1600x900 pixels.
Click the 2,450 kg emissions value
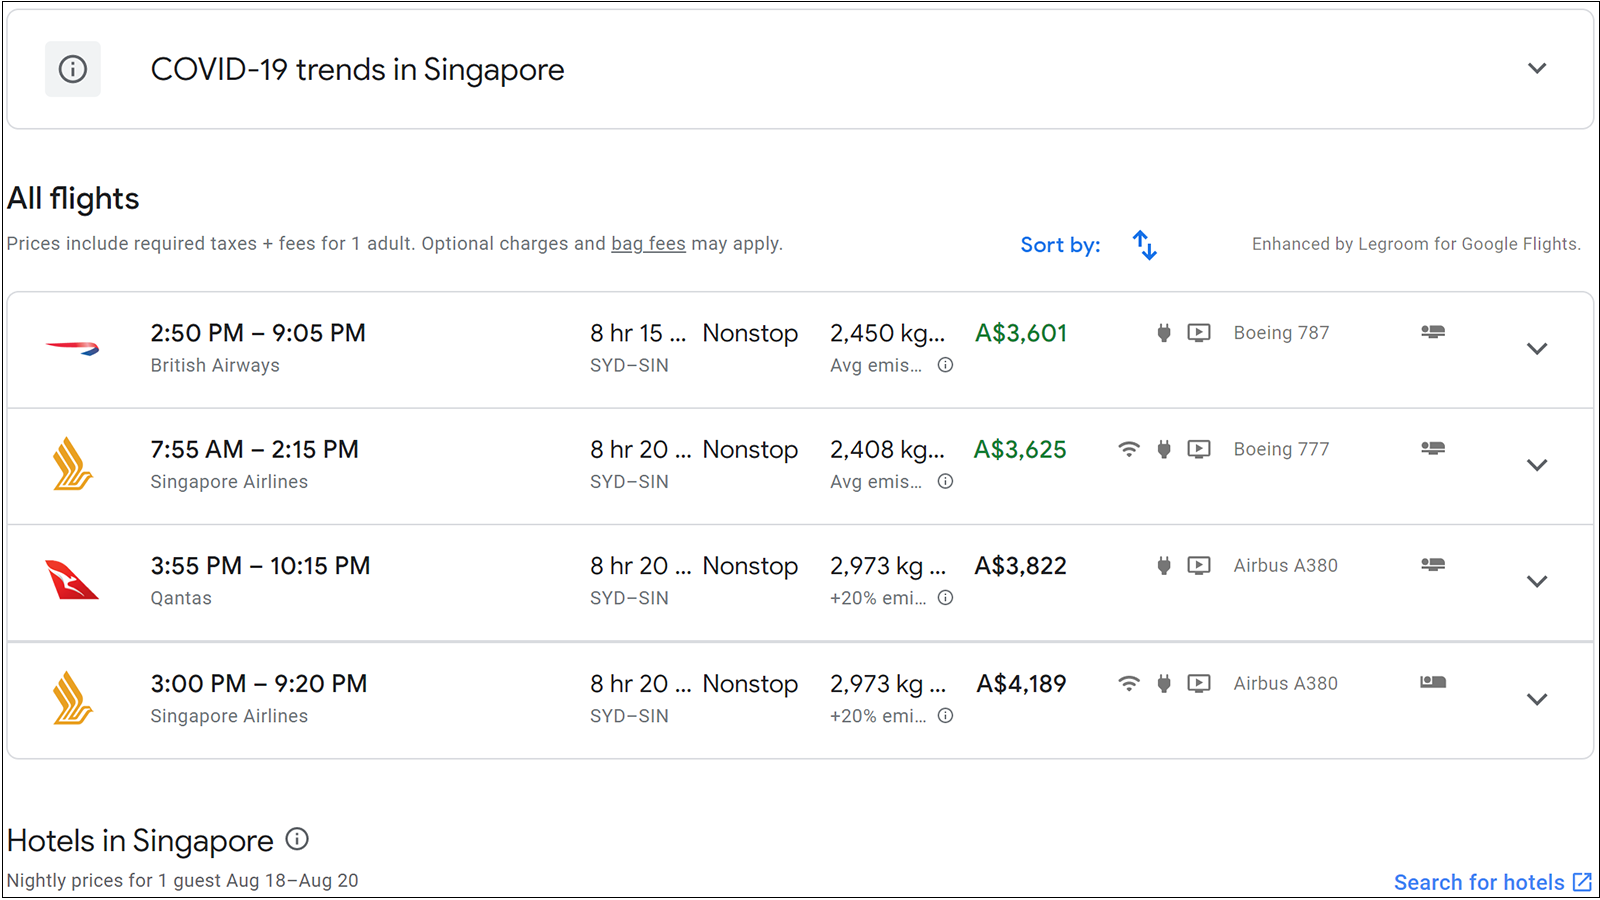point(887,333)
